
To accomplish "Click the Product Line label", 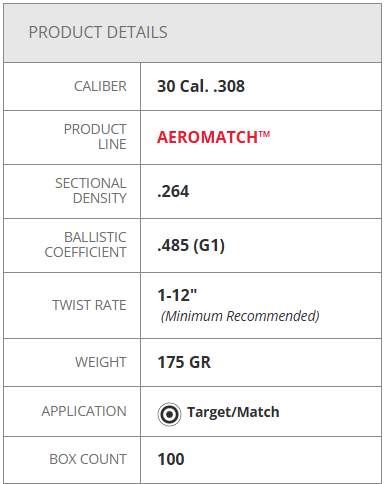I will pyautogui.click(x=95, y=137).
